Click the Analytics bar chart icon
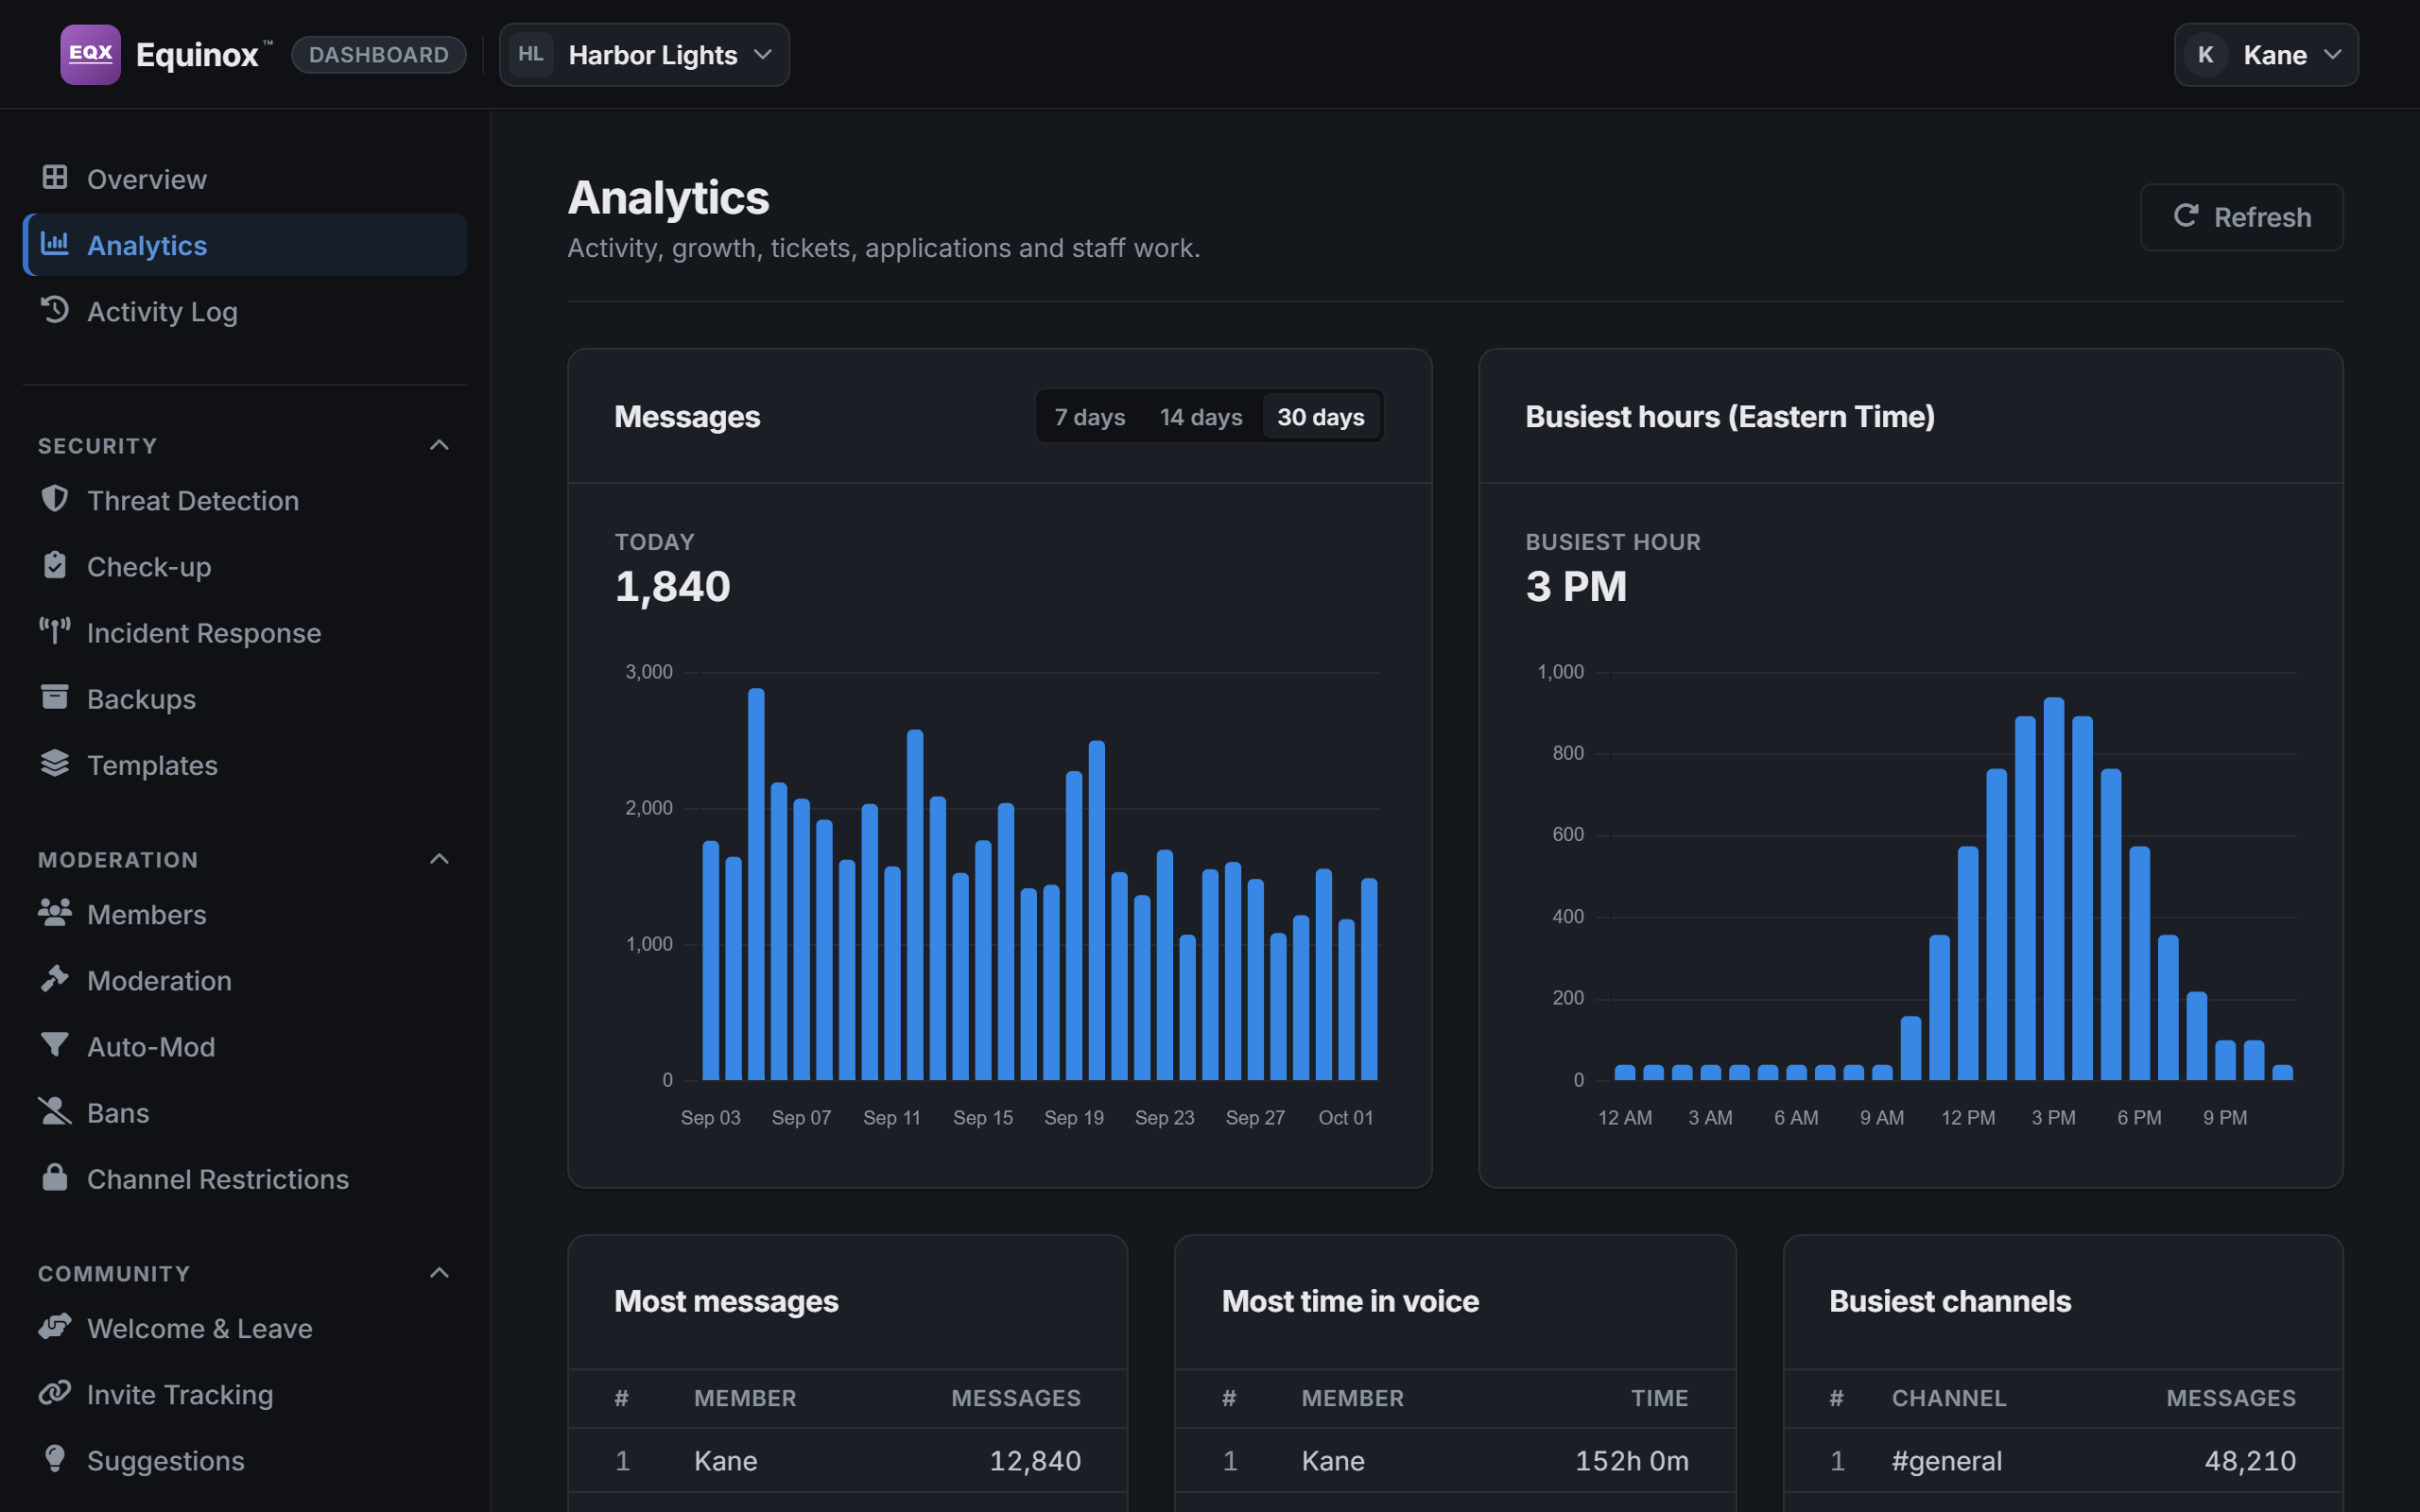The image size is (2420, 1512). (x=55, y=244)
